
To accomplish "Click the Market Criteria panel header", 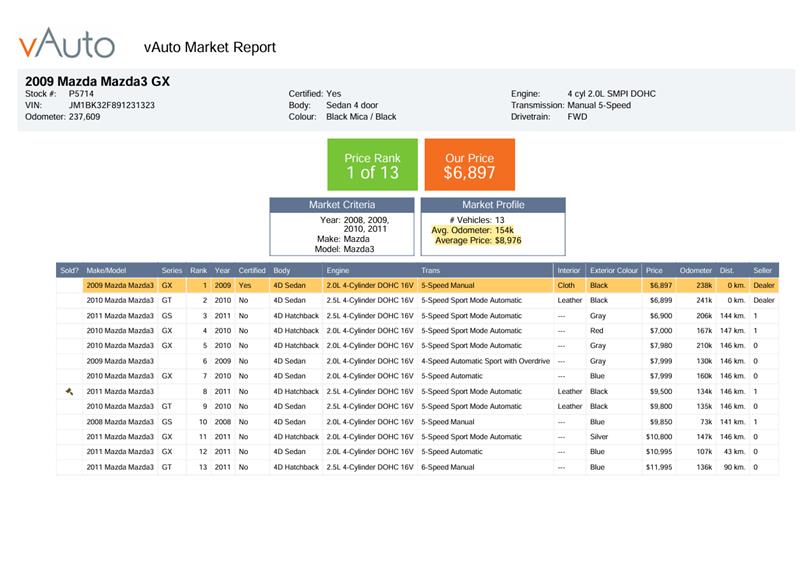I will click(x=342, y=205).
